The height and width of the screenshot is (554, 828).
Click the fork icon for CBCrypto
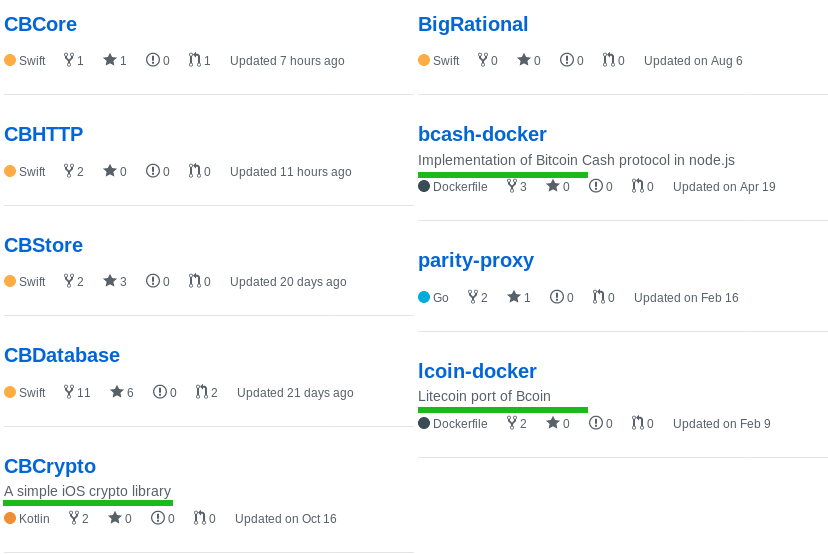click(74, 518)
